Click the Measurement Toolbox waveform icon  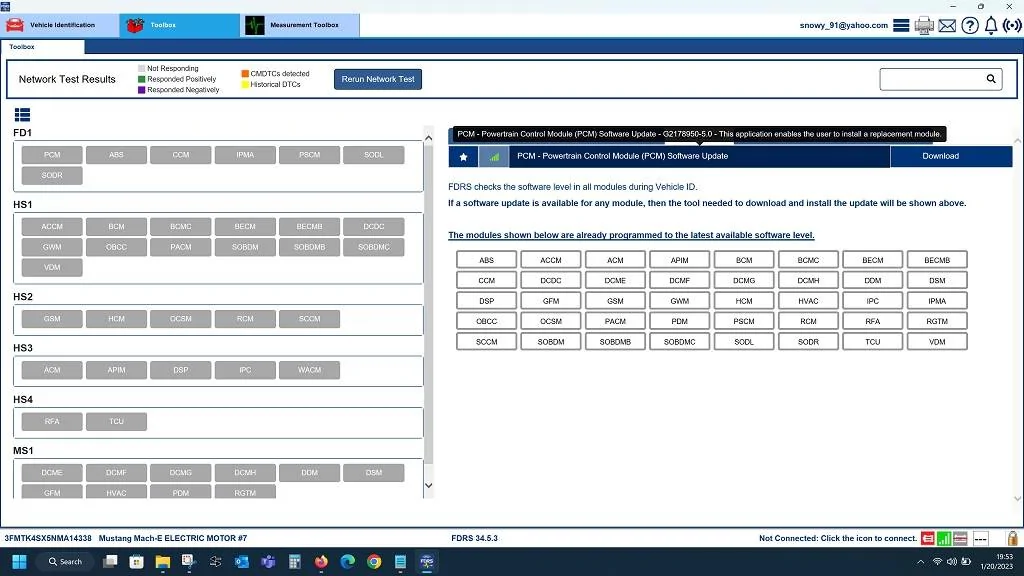(x=255, y=25)
